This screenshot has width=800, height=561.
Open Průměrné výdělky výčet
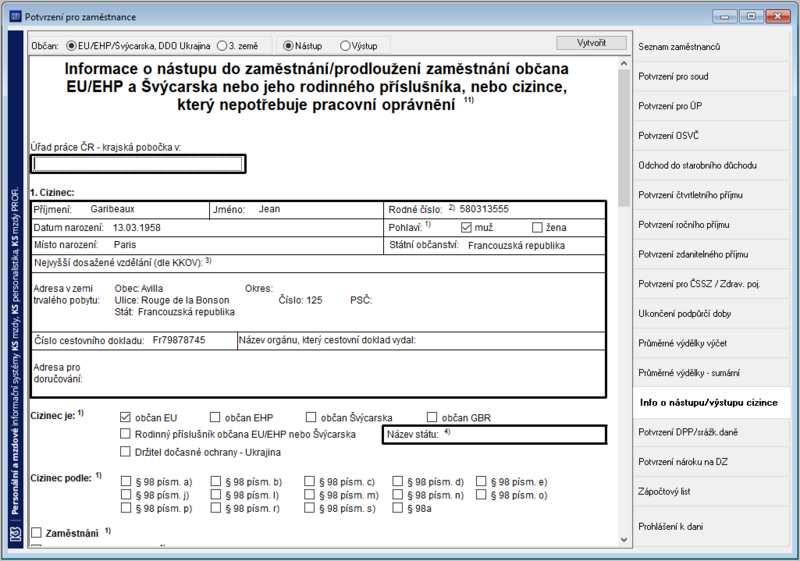711,343
